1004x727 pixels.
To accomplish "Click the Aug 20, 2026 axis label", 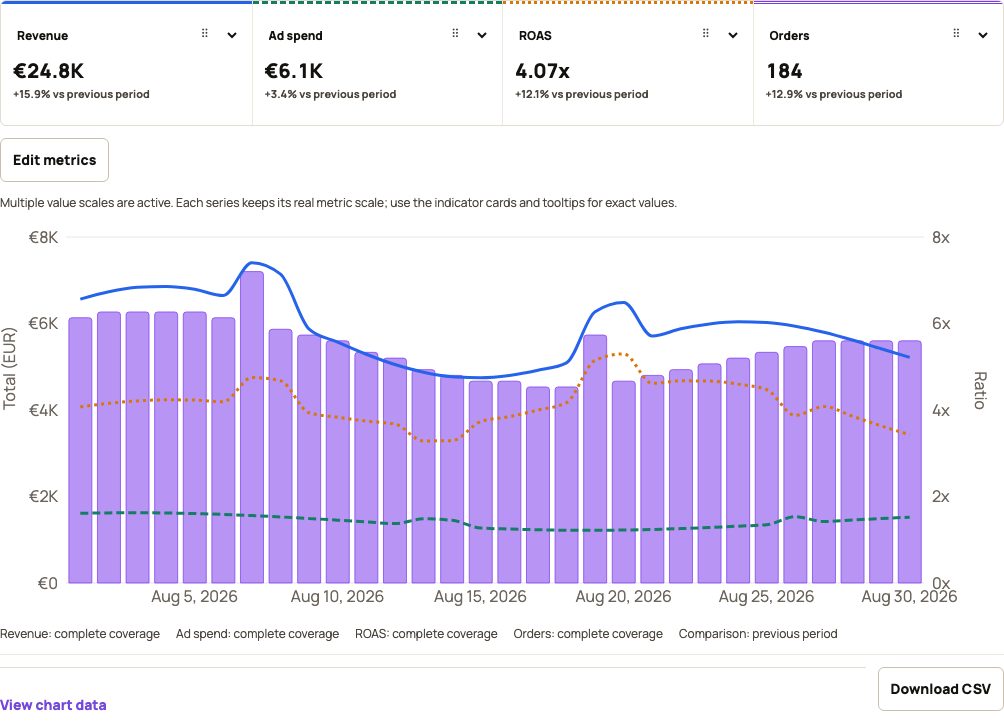I will [623, 596].
